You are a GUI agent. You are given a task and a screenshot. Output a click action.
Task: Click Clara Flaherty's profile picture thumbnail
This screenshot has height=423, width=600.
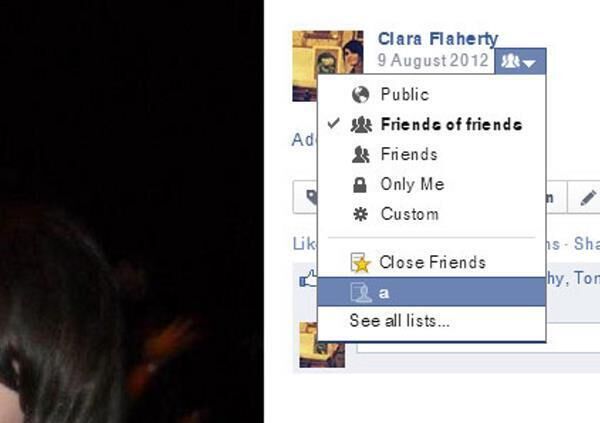pyautogui.click(x=328, y=66)
